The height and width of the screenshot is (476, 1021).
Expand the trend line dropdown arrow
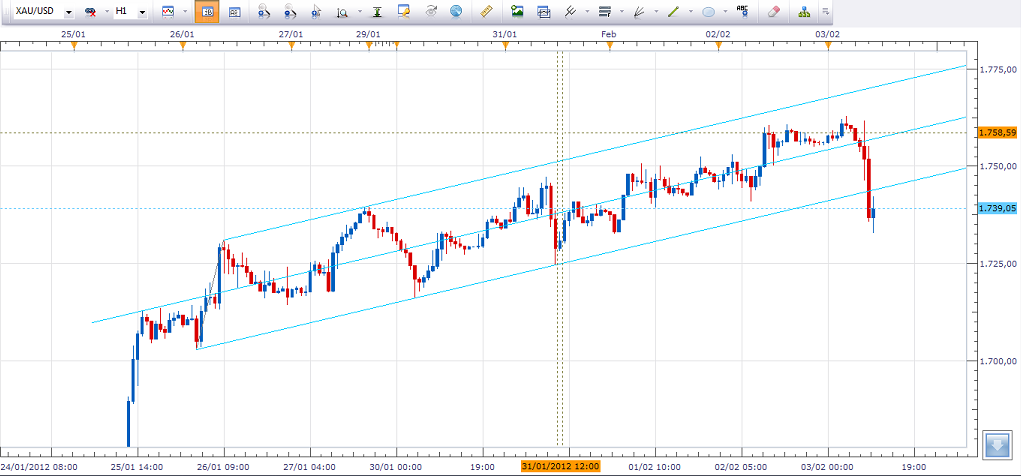click(x=690, y=12)
